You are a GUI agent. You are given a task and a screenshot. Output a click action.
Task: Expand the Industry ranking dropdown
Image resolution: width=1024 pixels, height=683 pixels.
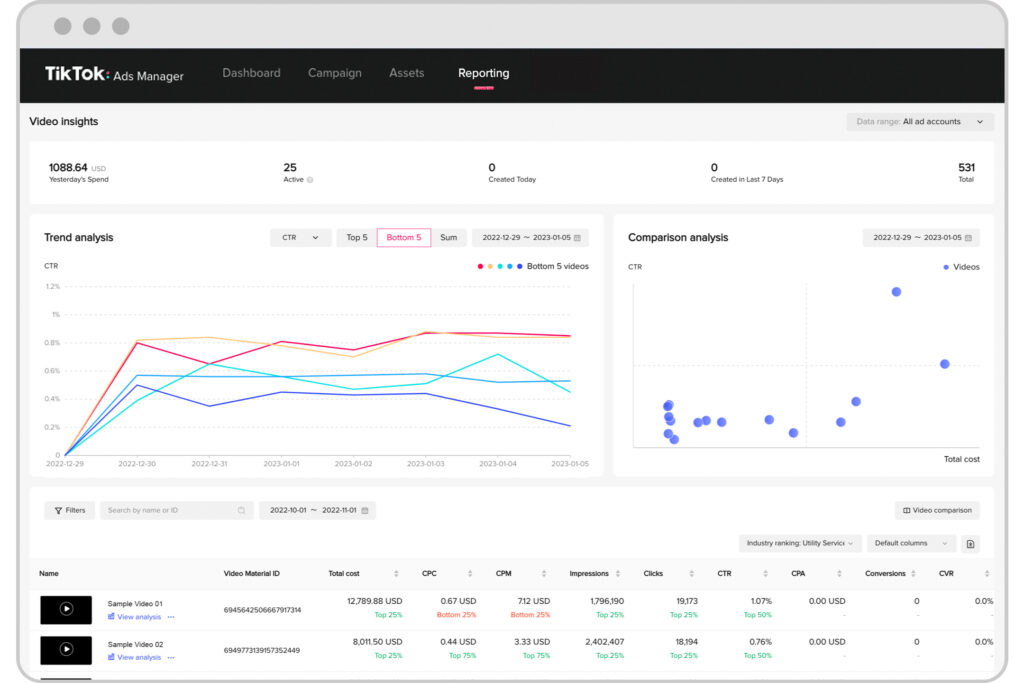pos(799,543)
